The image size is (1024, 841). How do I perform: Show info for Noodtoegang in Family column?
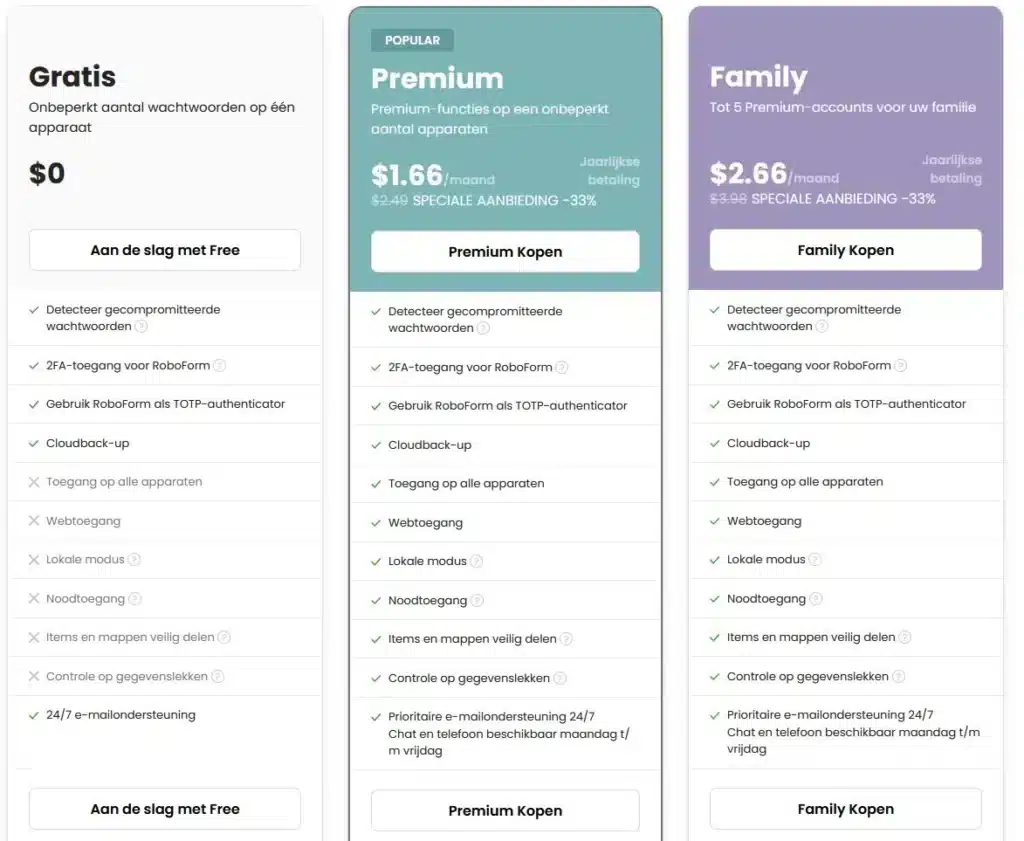816,599
